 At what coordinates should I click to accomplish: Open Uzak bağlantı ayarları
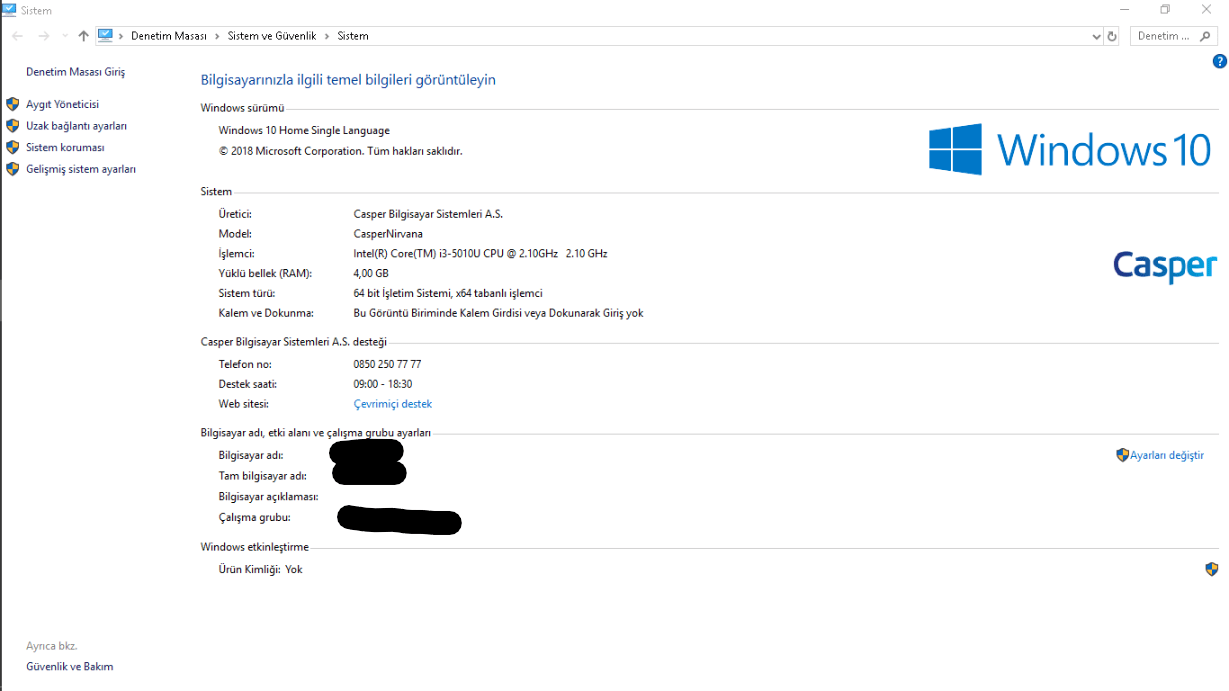[76, 126]
